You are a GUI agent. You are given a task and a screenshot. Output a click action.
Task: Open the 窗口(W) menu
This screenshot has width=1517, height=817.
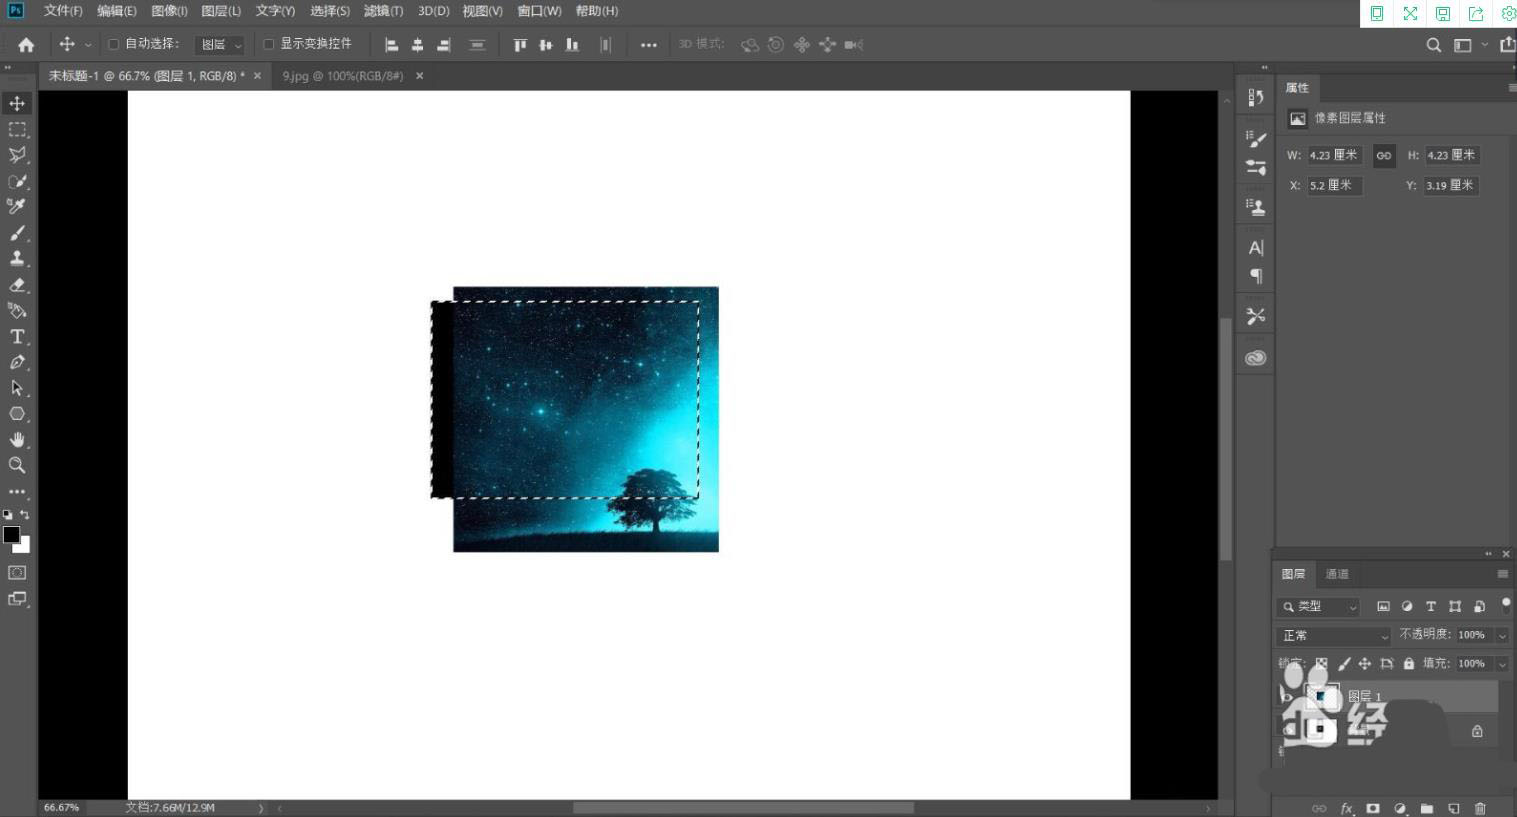pos(539,11)
